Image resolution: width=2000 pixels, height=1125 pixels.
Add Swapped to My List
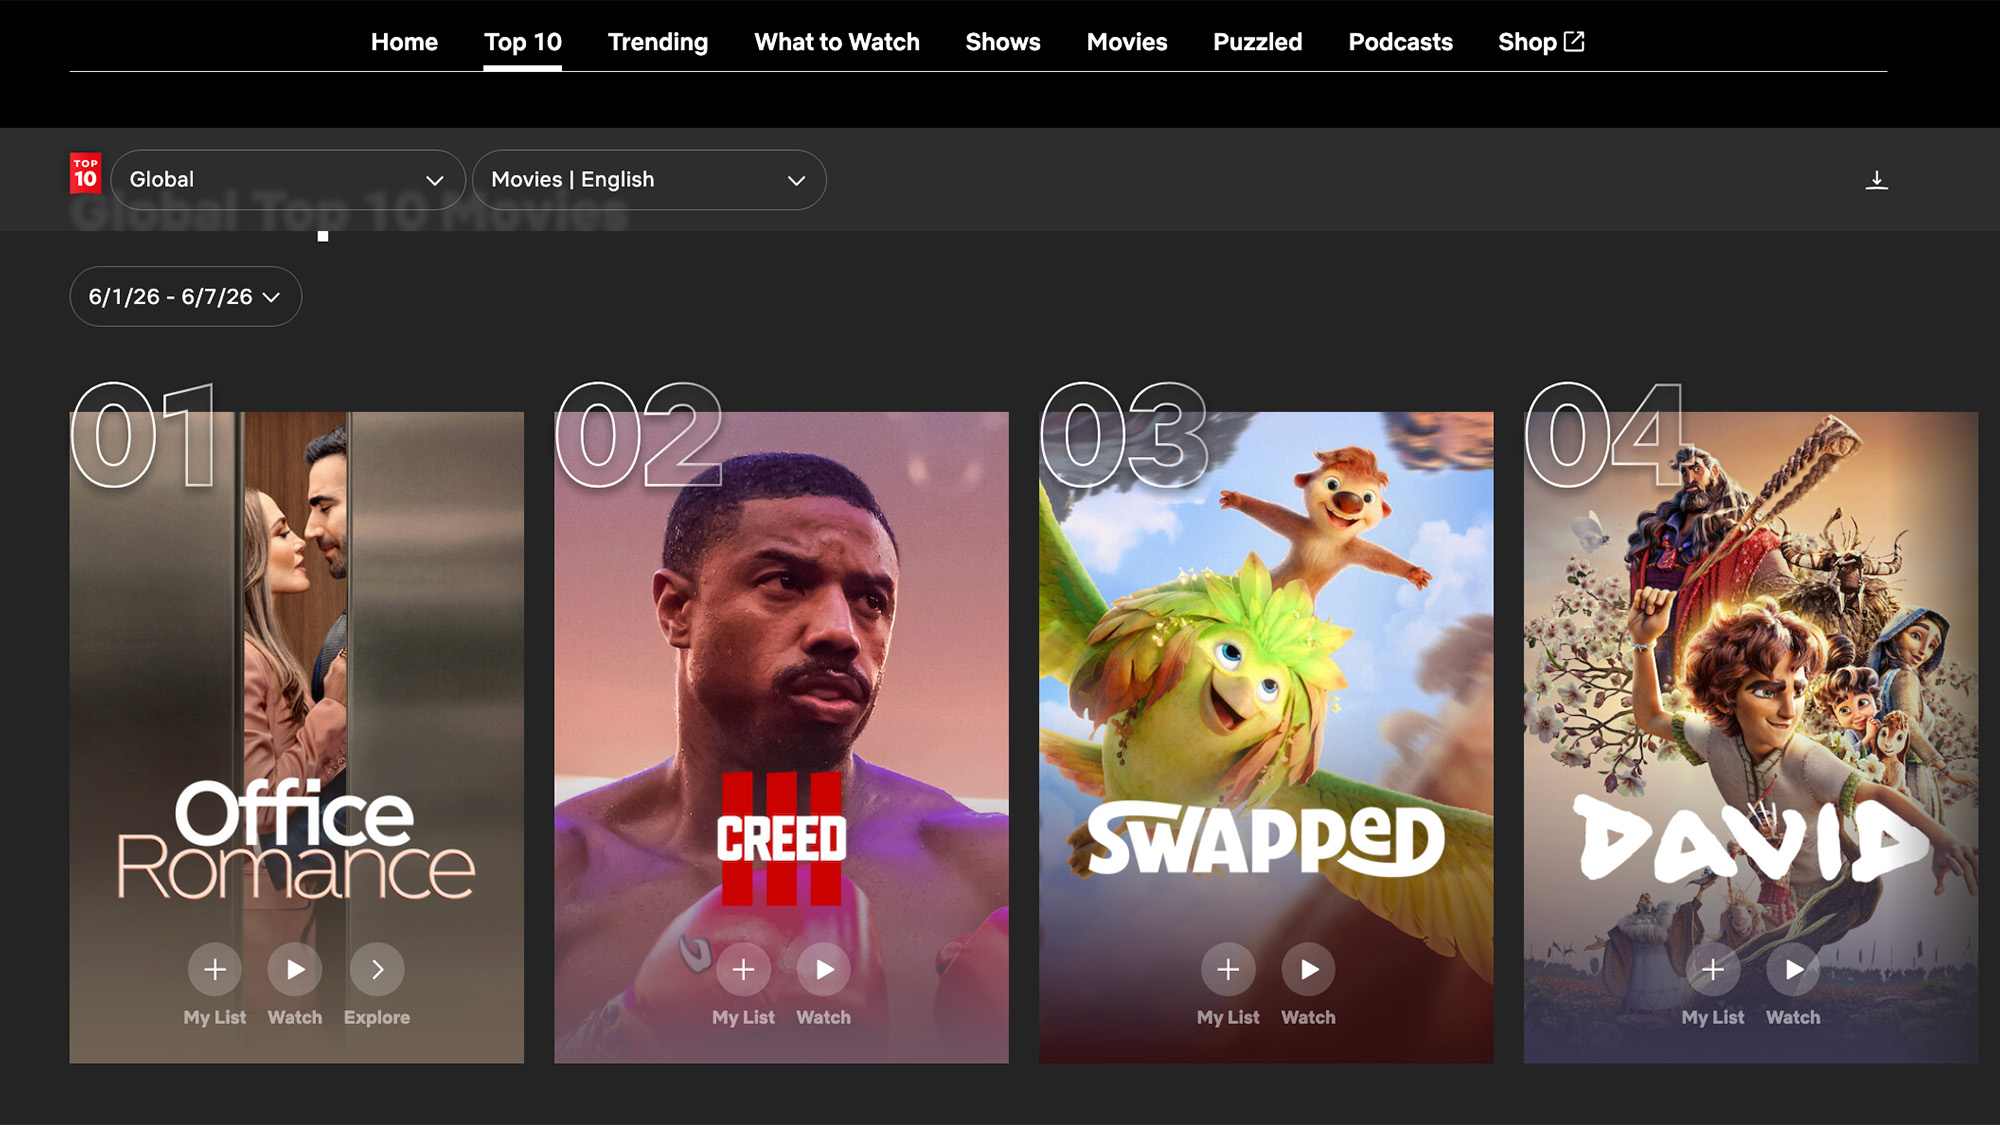(1228, 969)
